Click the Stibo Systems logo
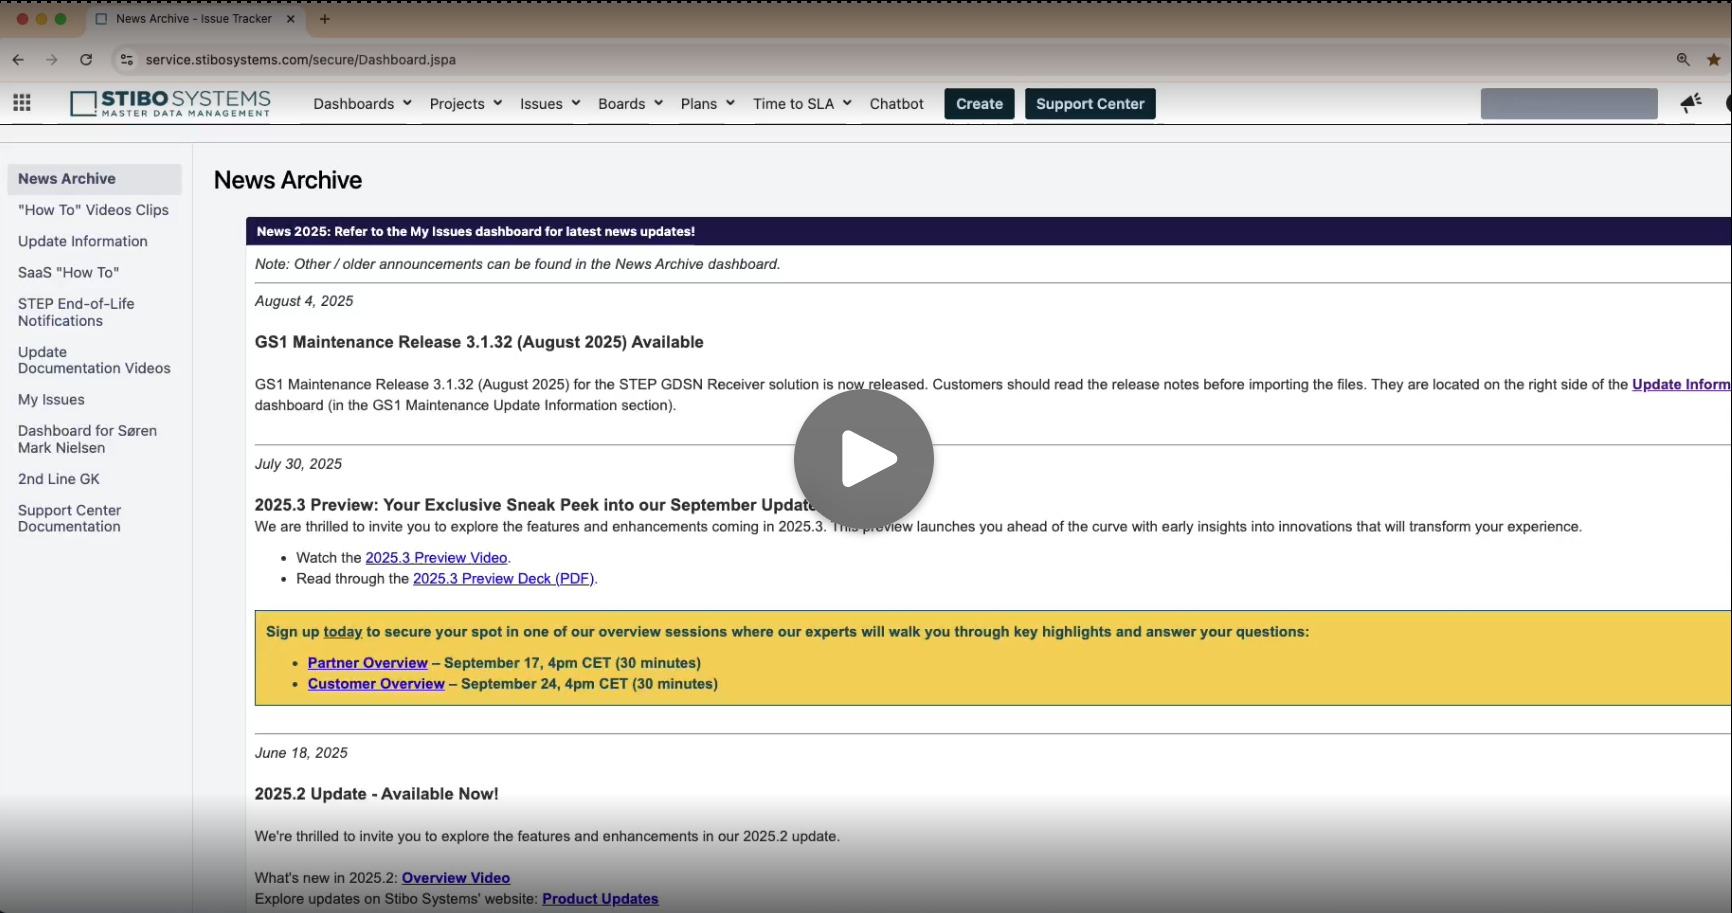This screenshot has width=1732, height=913. 171,103
